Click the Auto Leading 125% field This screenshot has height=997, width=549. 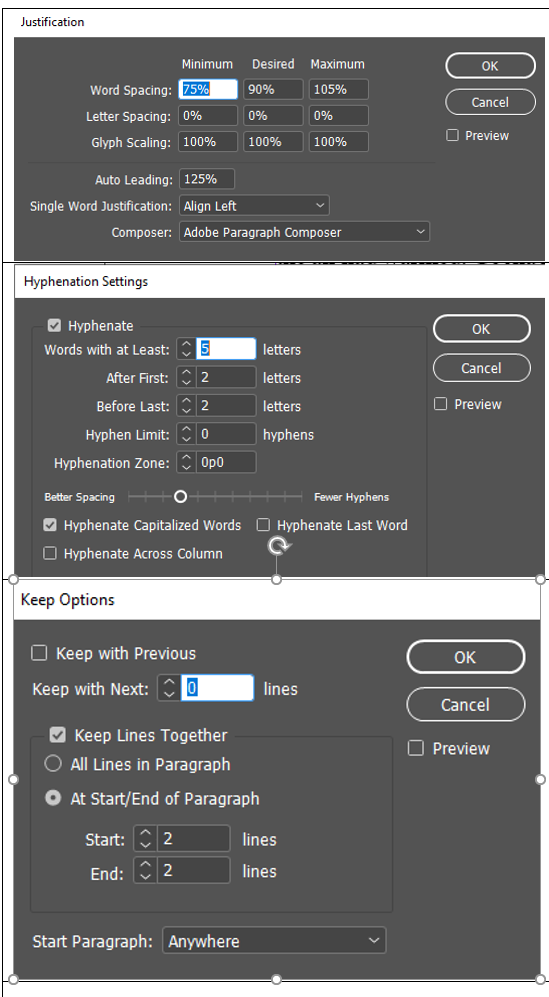pos(207,179)
